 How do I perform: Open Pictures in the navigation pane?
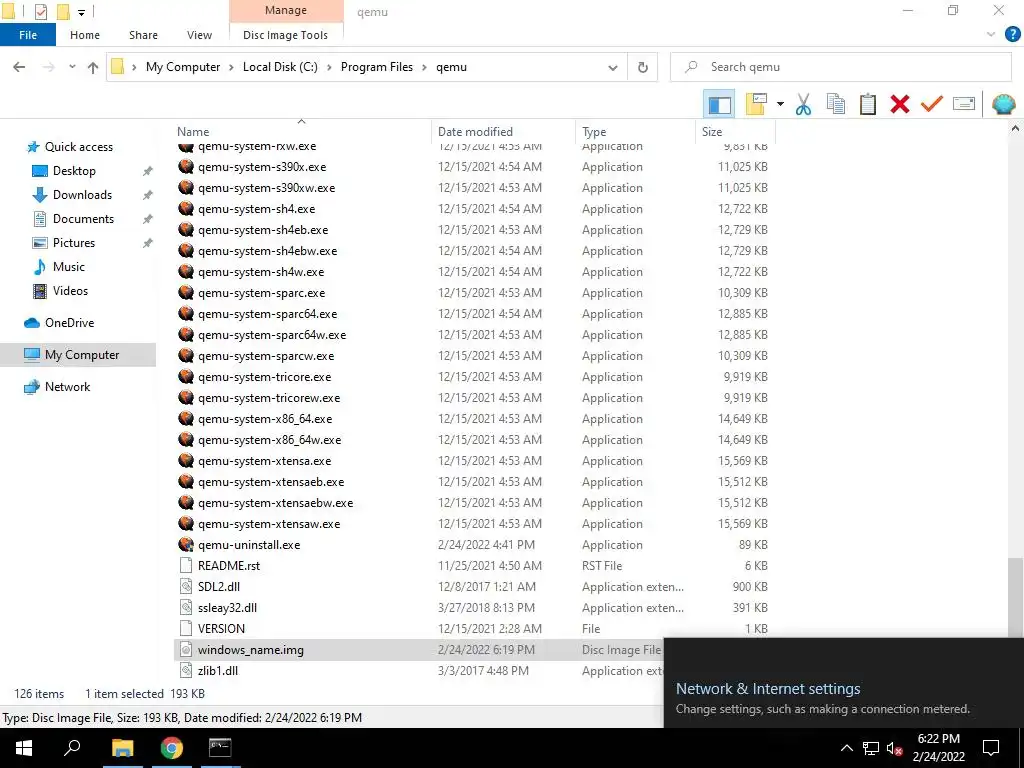pos(74,243)
